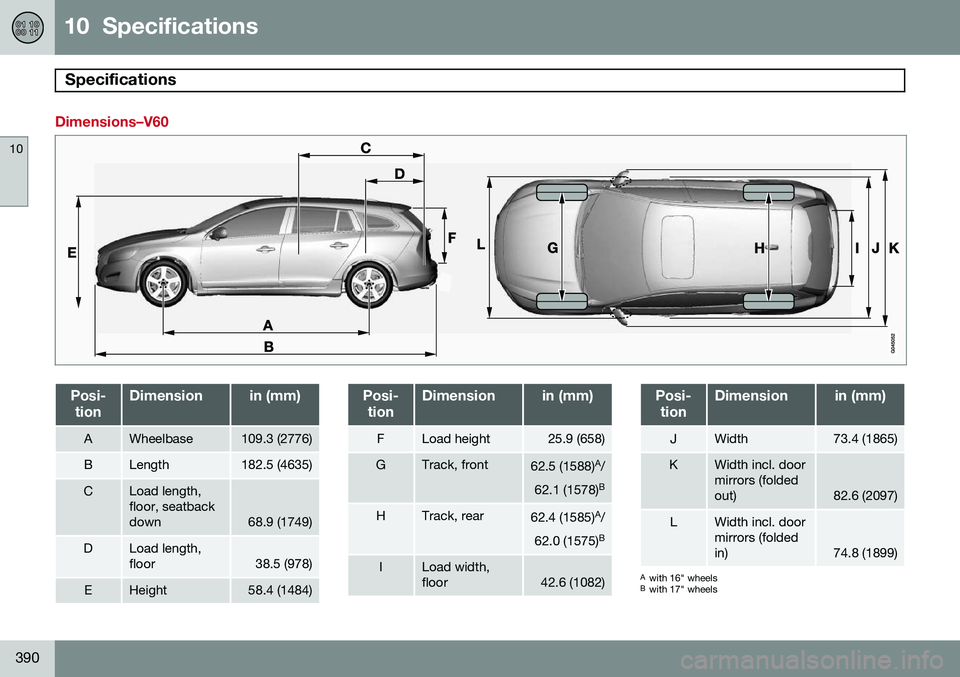Click position letter 'K' in the table
Viewport: 960px width, 677px height.
(673, 465)
